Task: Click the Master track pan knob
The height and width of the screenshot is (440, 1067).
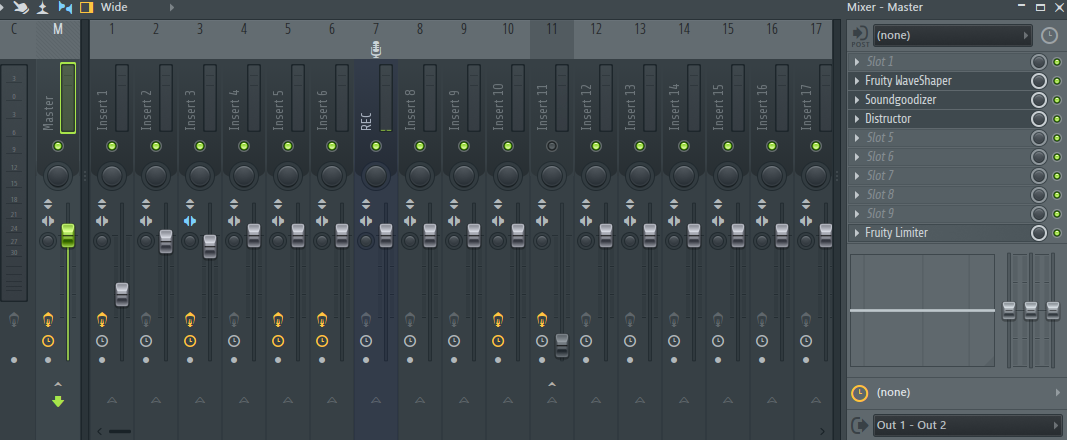Action: 58,175
